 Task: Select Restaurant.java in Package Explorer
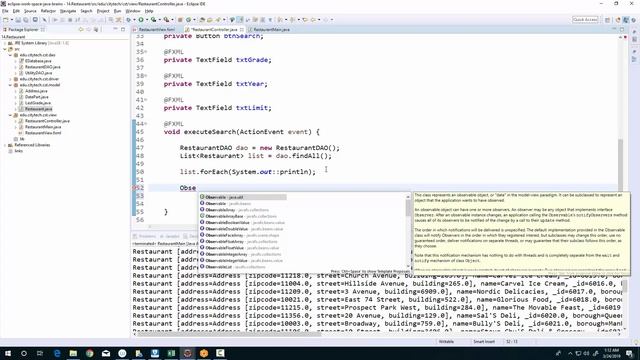38,109
